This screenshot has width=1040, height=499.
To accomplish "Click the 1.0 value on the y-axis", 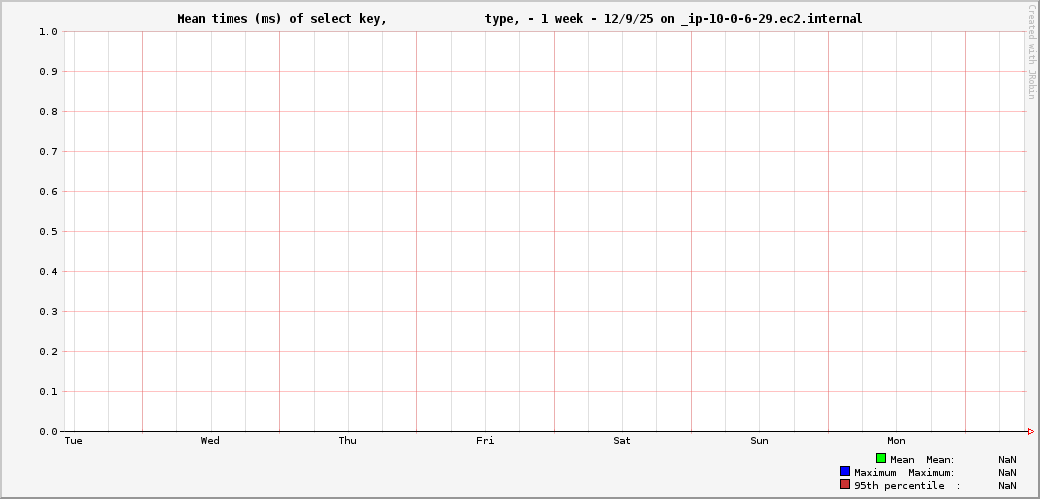I will coord(48,32).
